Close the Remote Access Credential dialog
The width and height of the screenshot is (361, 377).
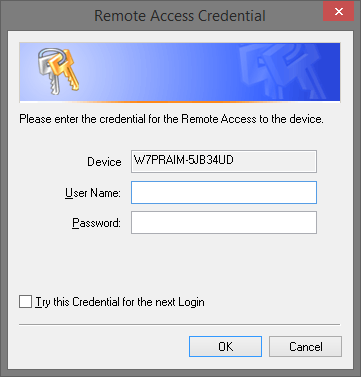[338, 12]
